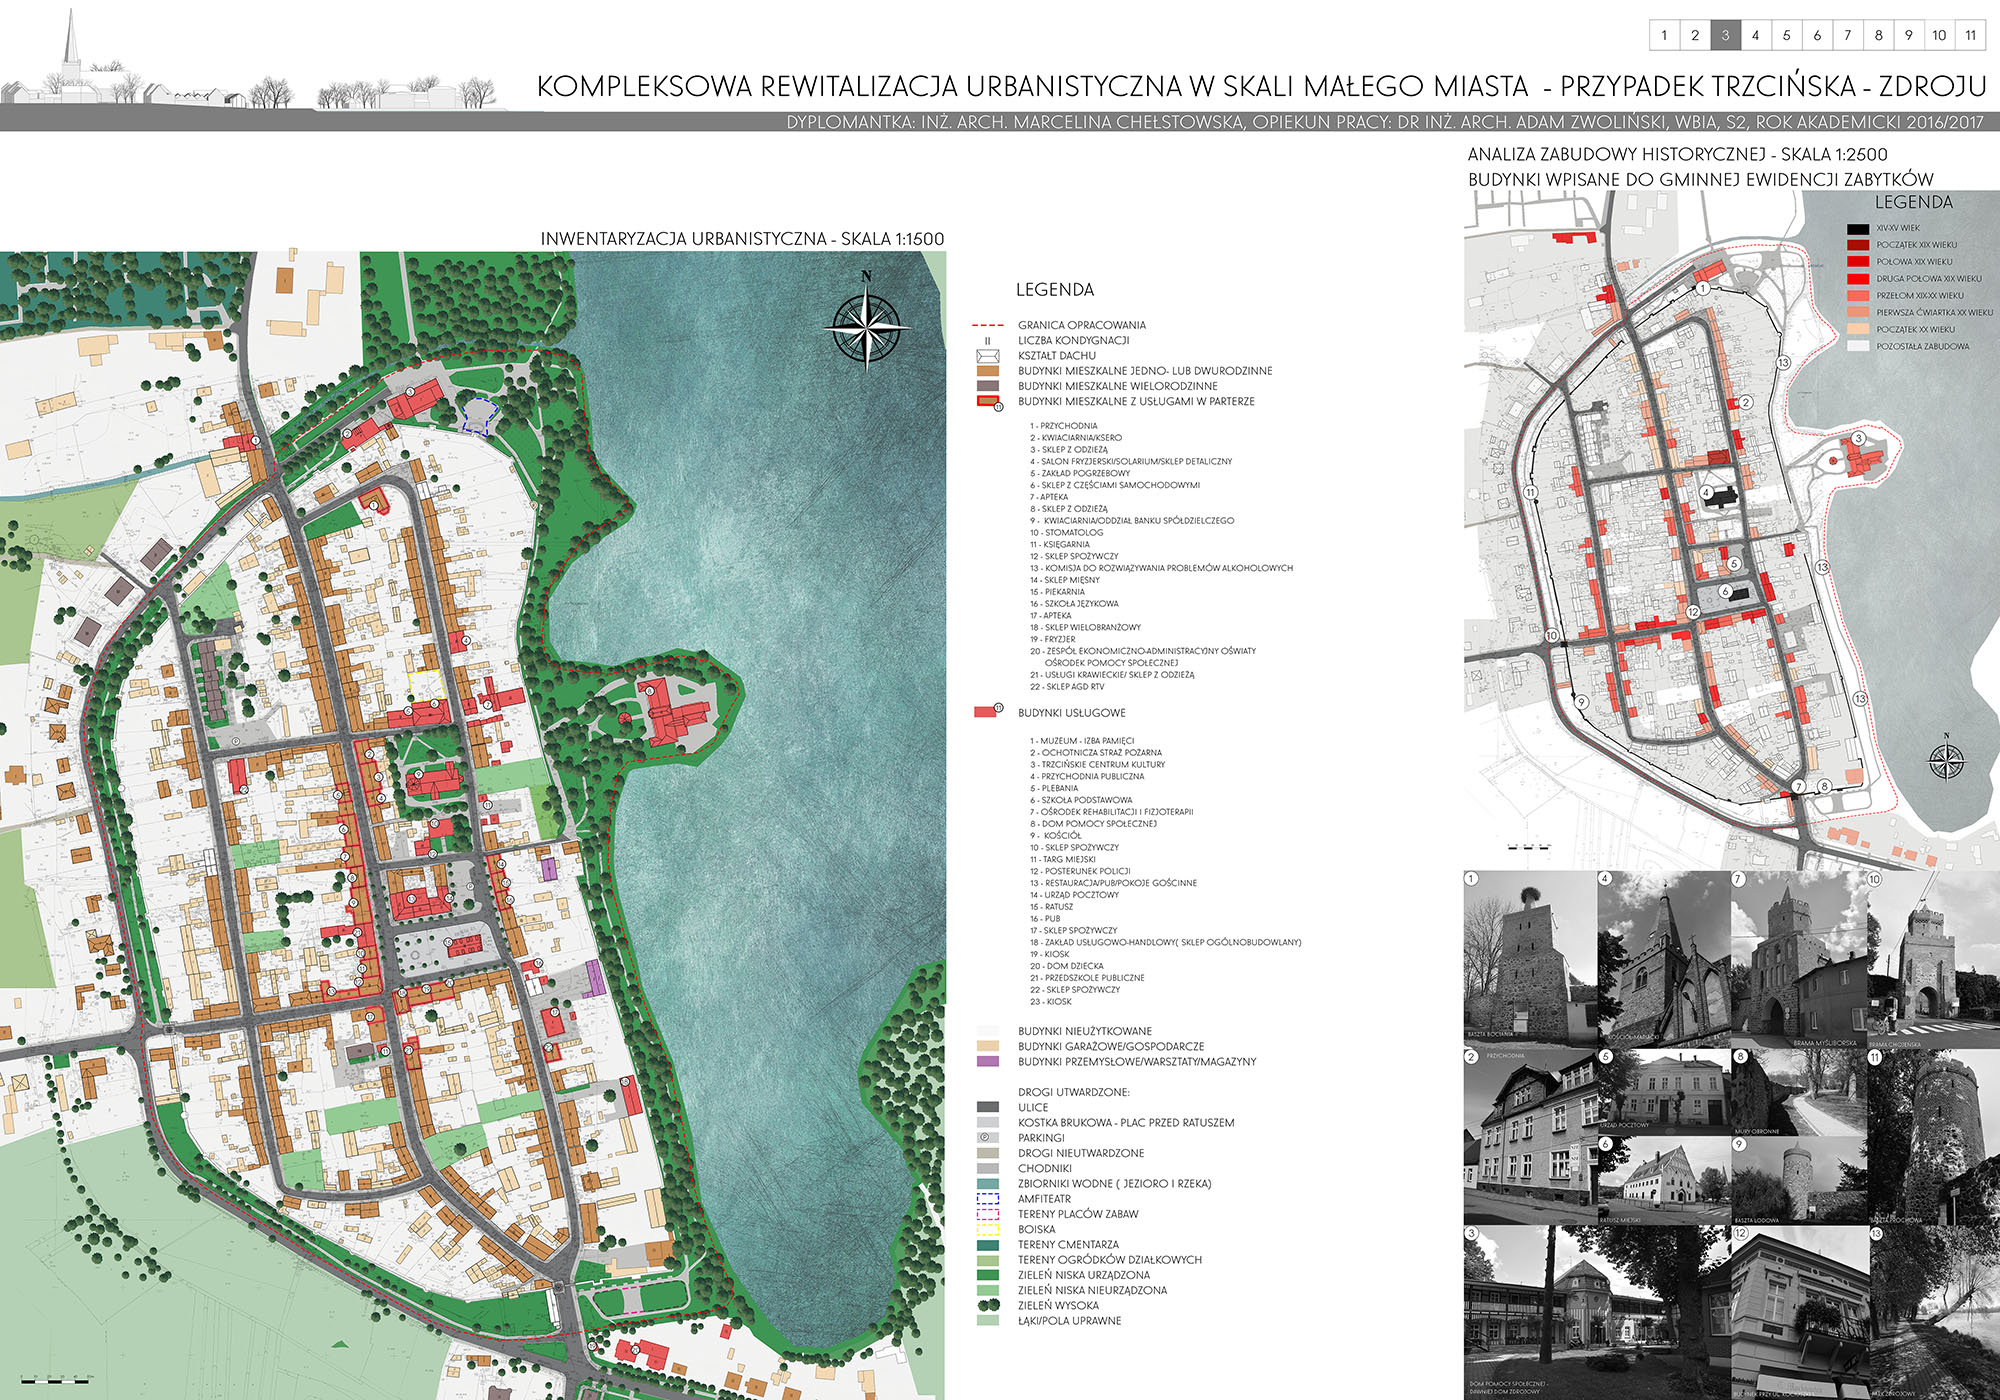Go to page 4 in the index
This screenshot has width=2000, height=1400.
(1755, 35)
